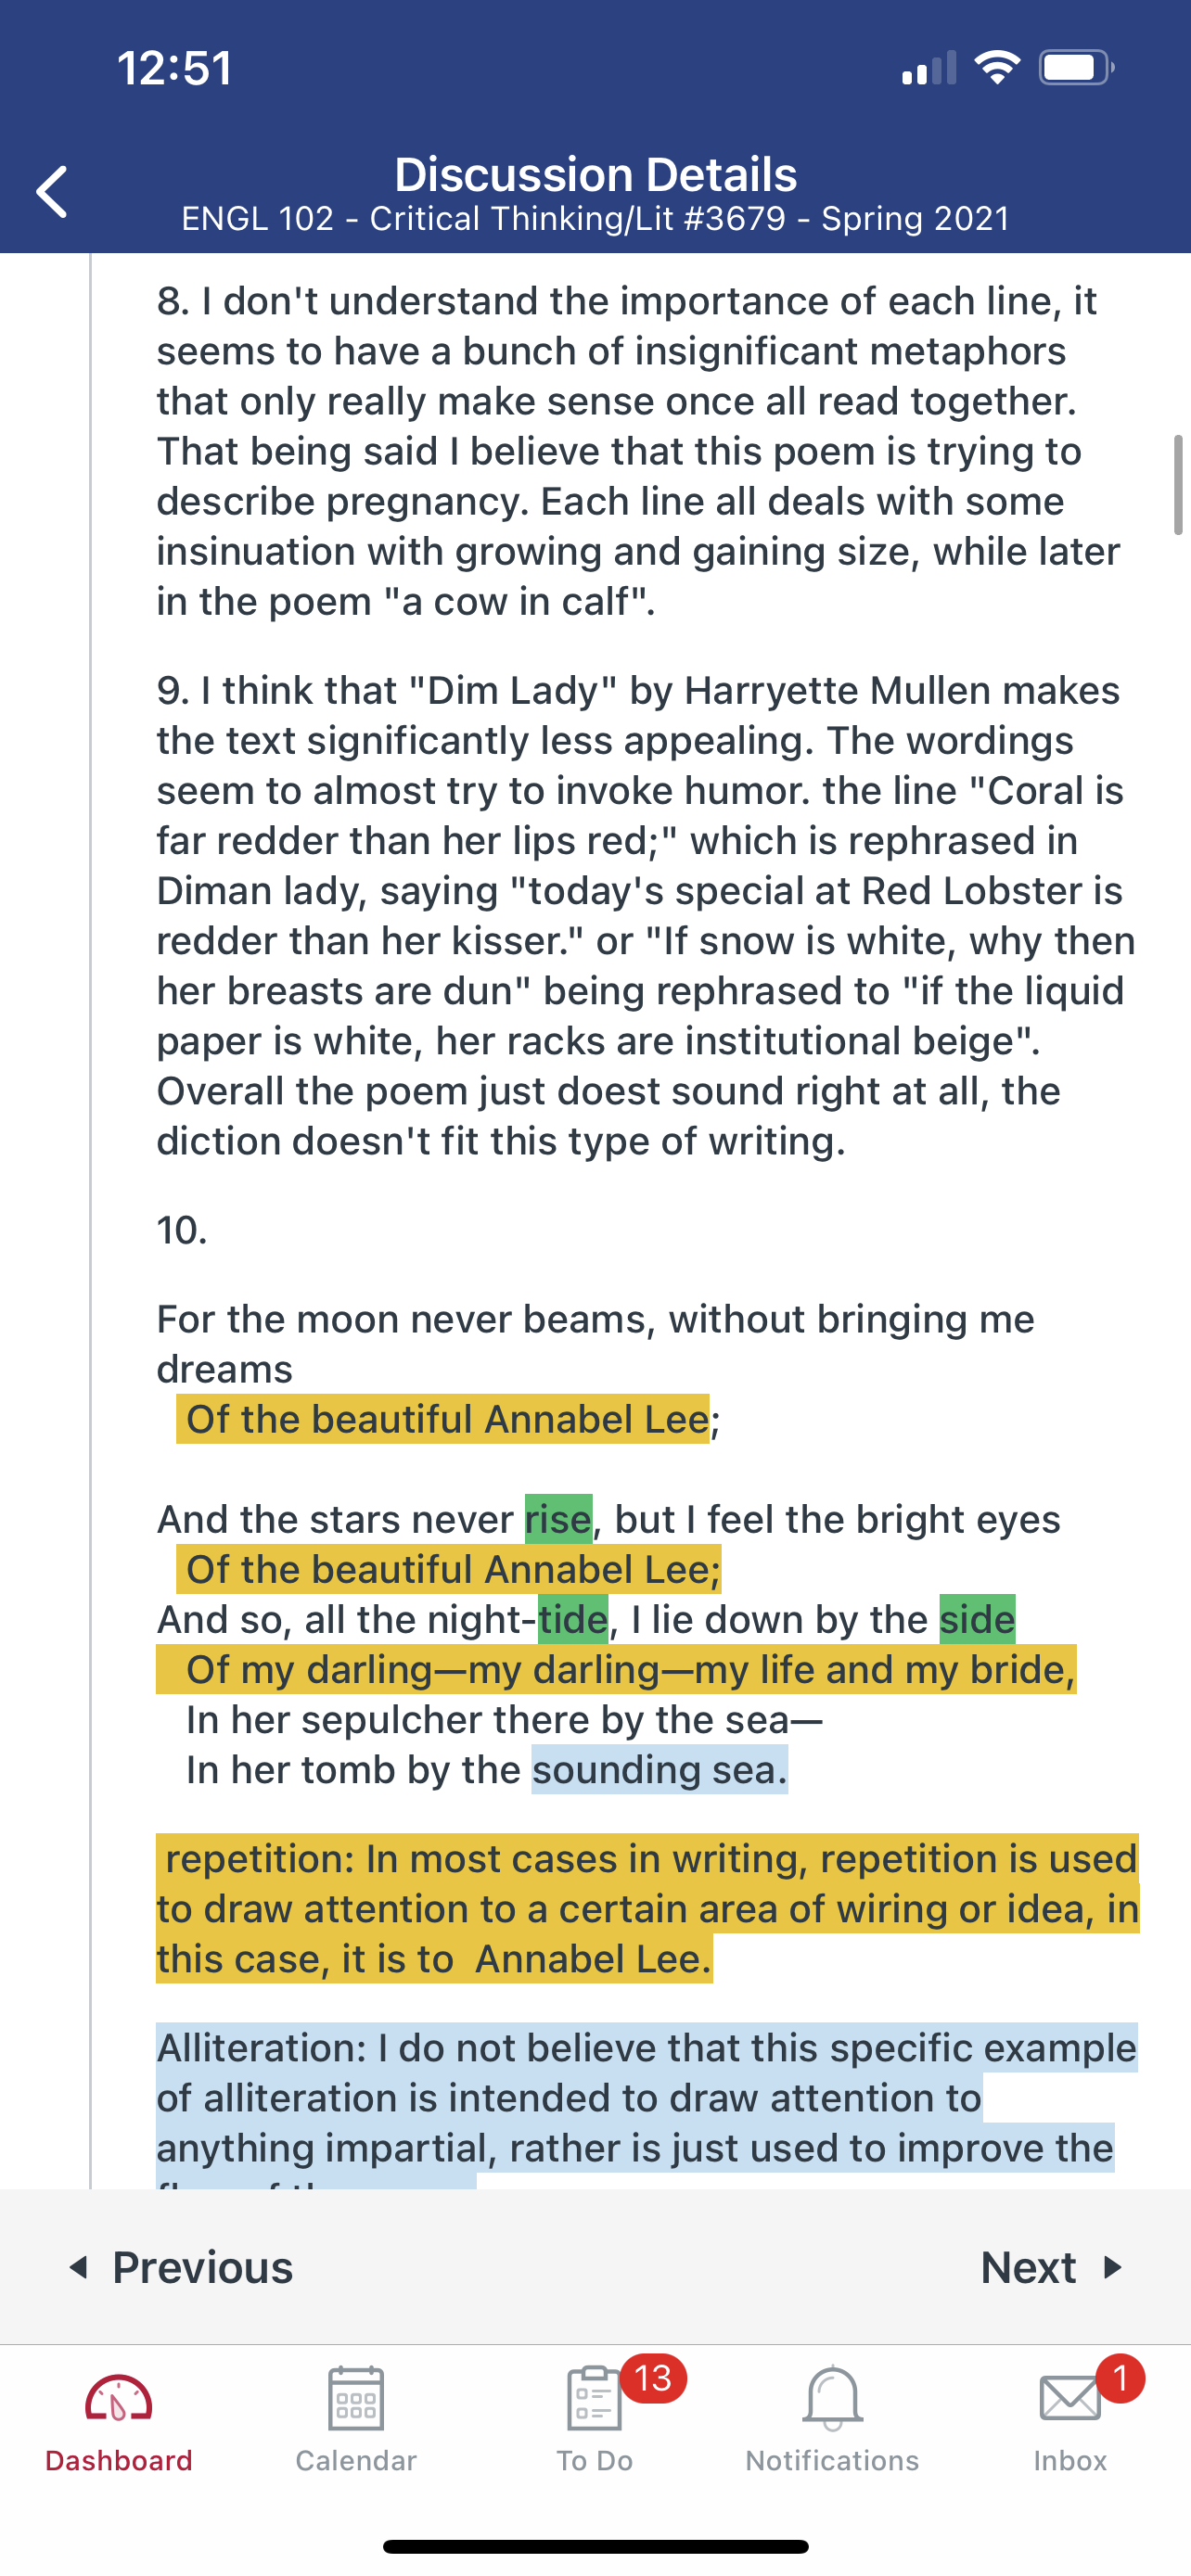Go to the Previous discussion reply
Screen dimensions: 1191x2576
(182, 2267)
